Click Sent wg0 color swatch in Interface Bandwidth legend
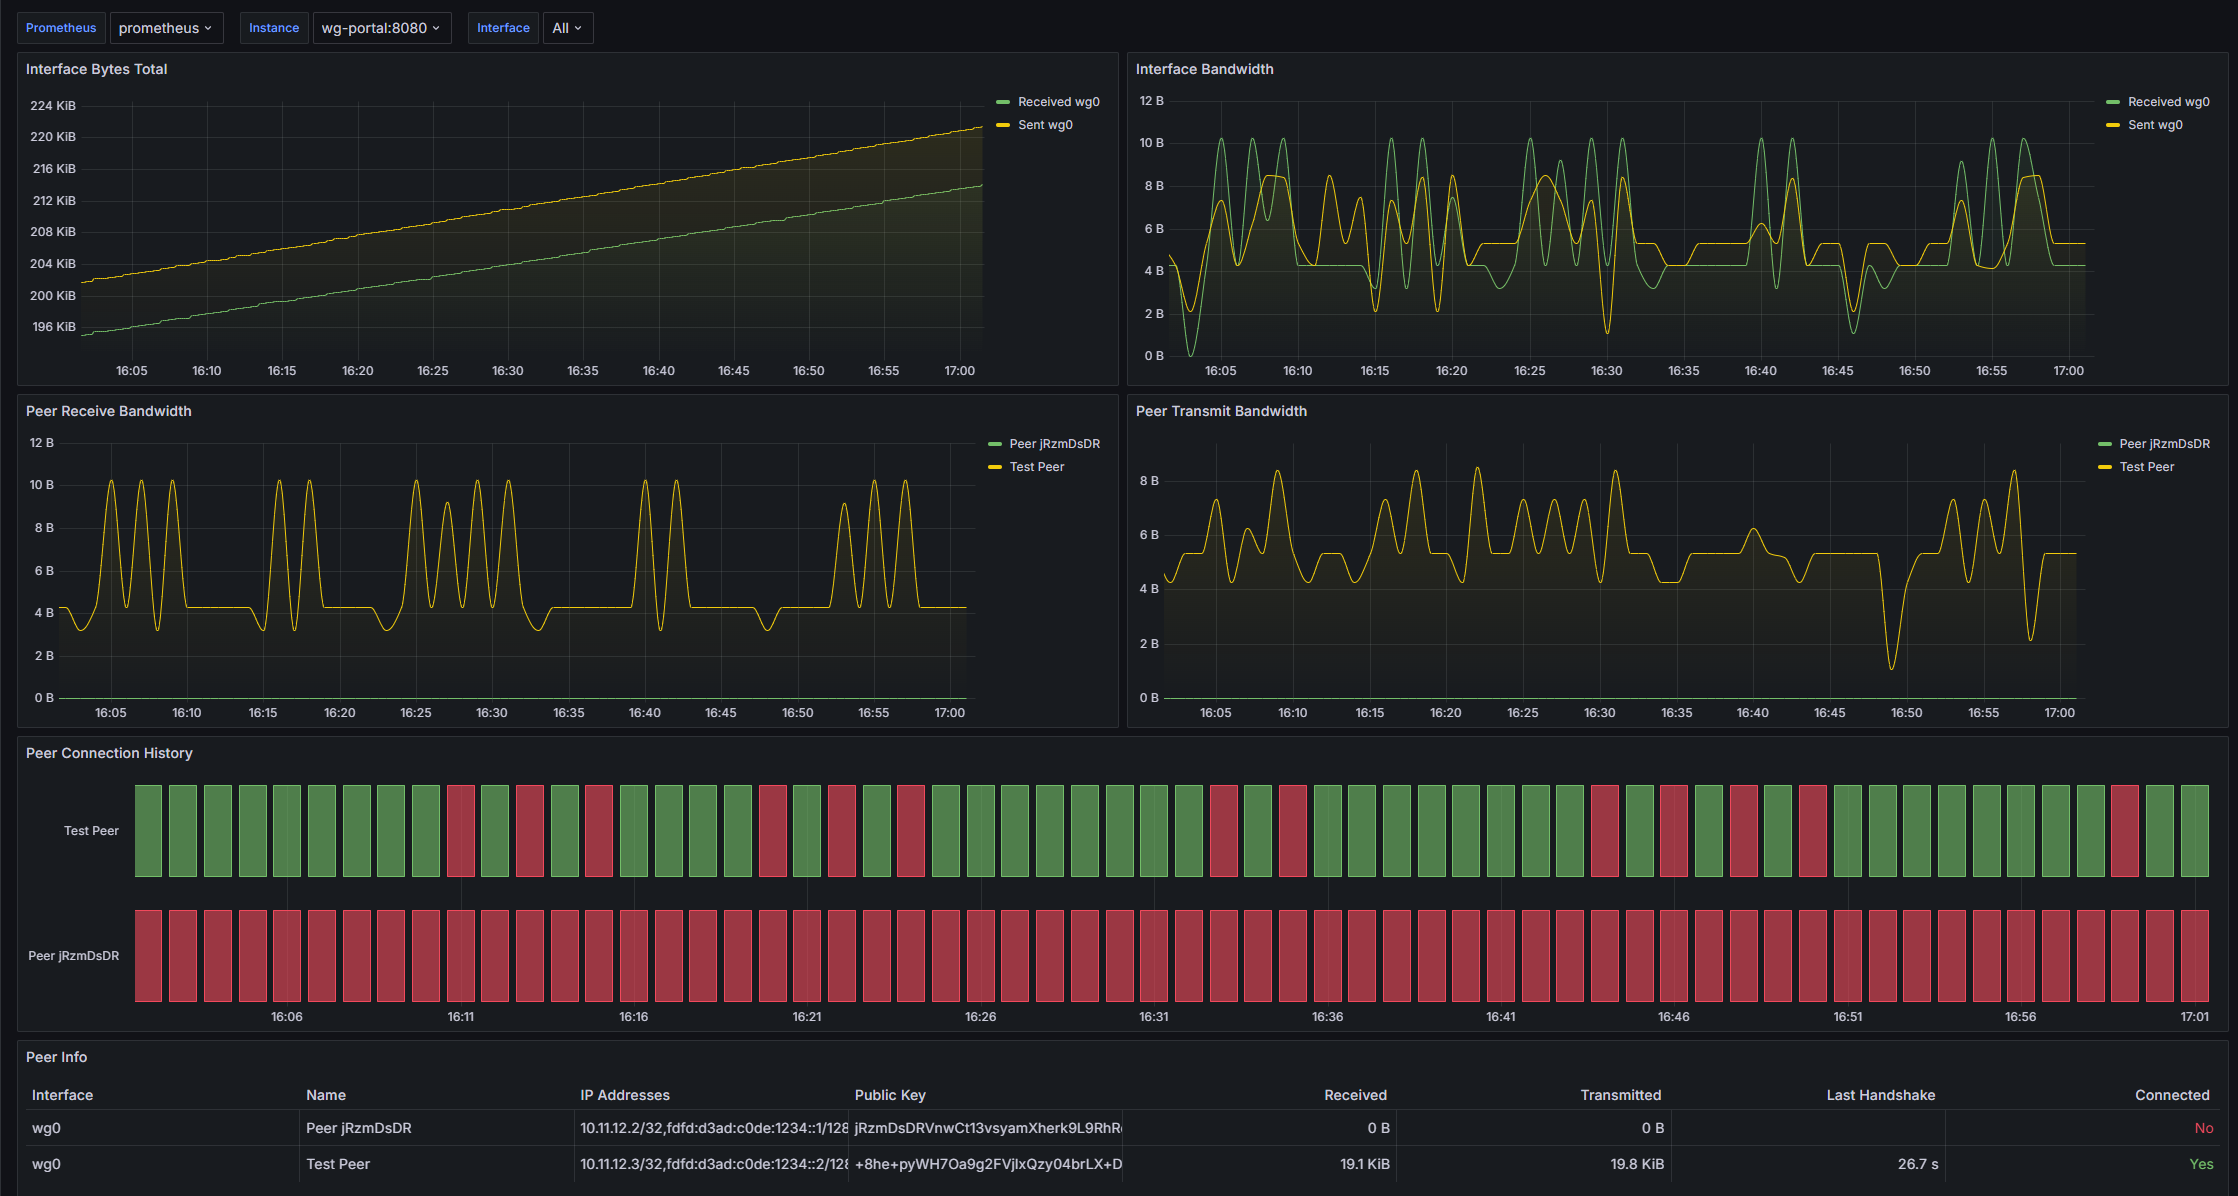Image resolution: width=2238 pixels, height=1196 pixels. (x=2113, y=125)
